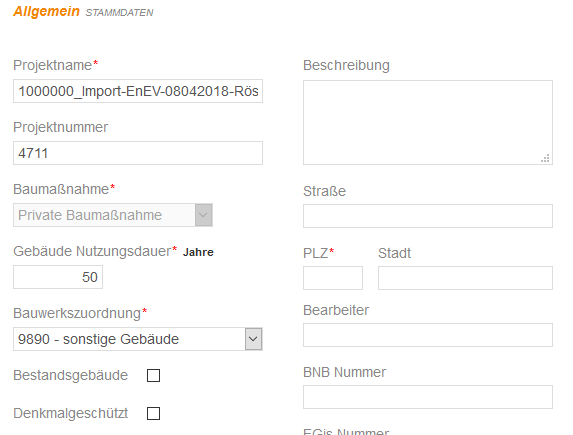Click the Bestandsgebäude label text
Image resolution: width=573 pixels, height=435 pixels.
pyautogui.click(x=71, y=375)
